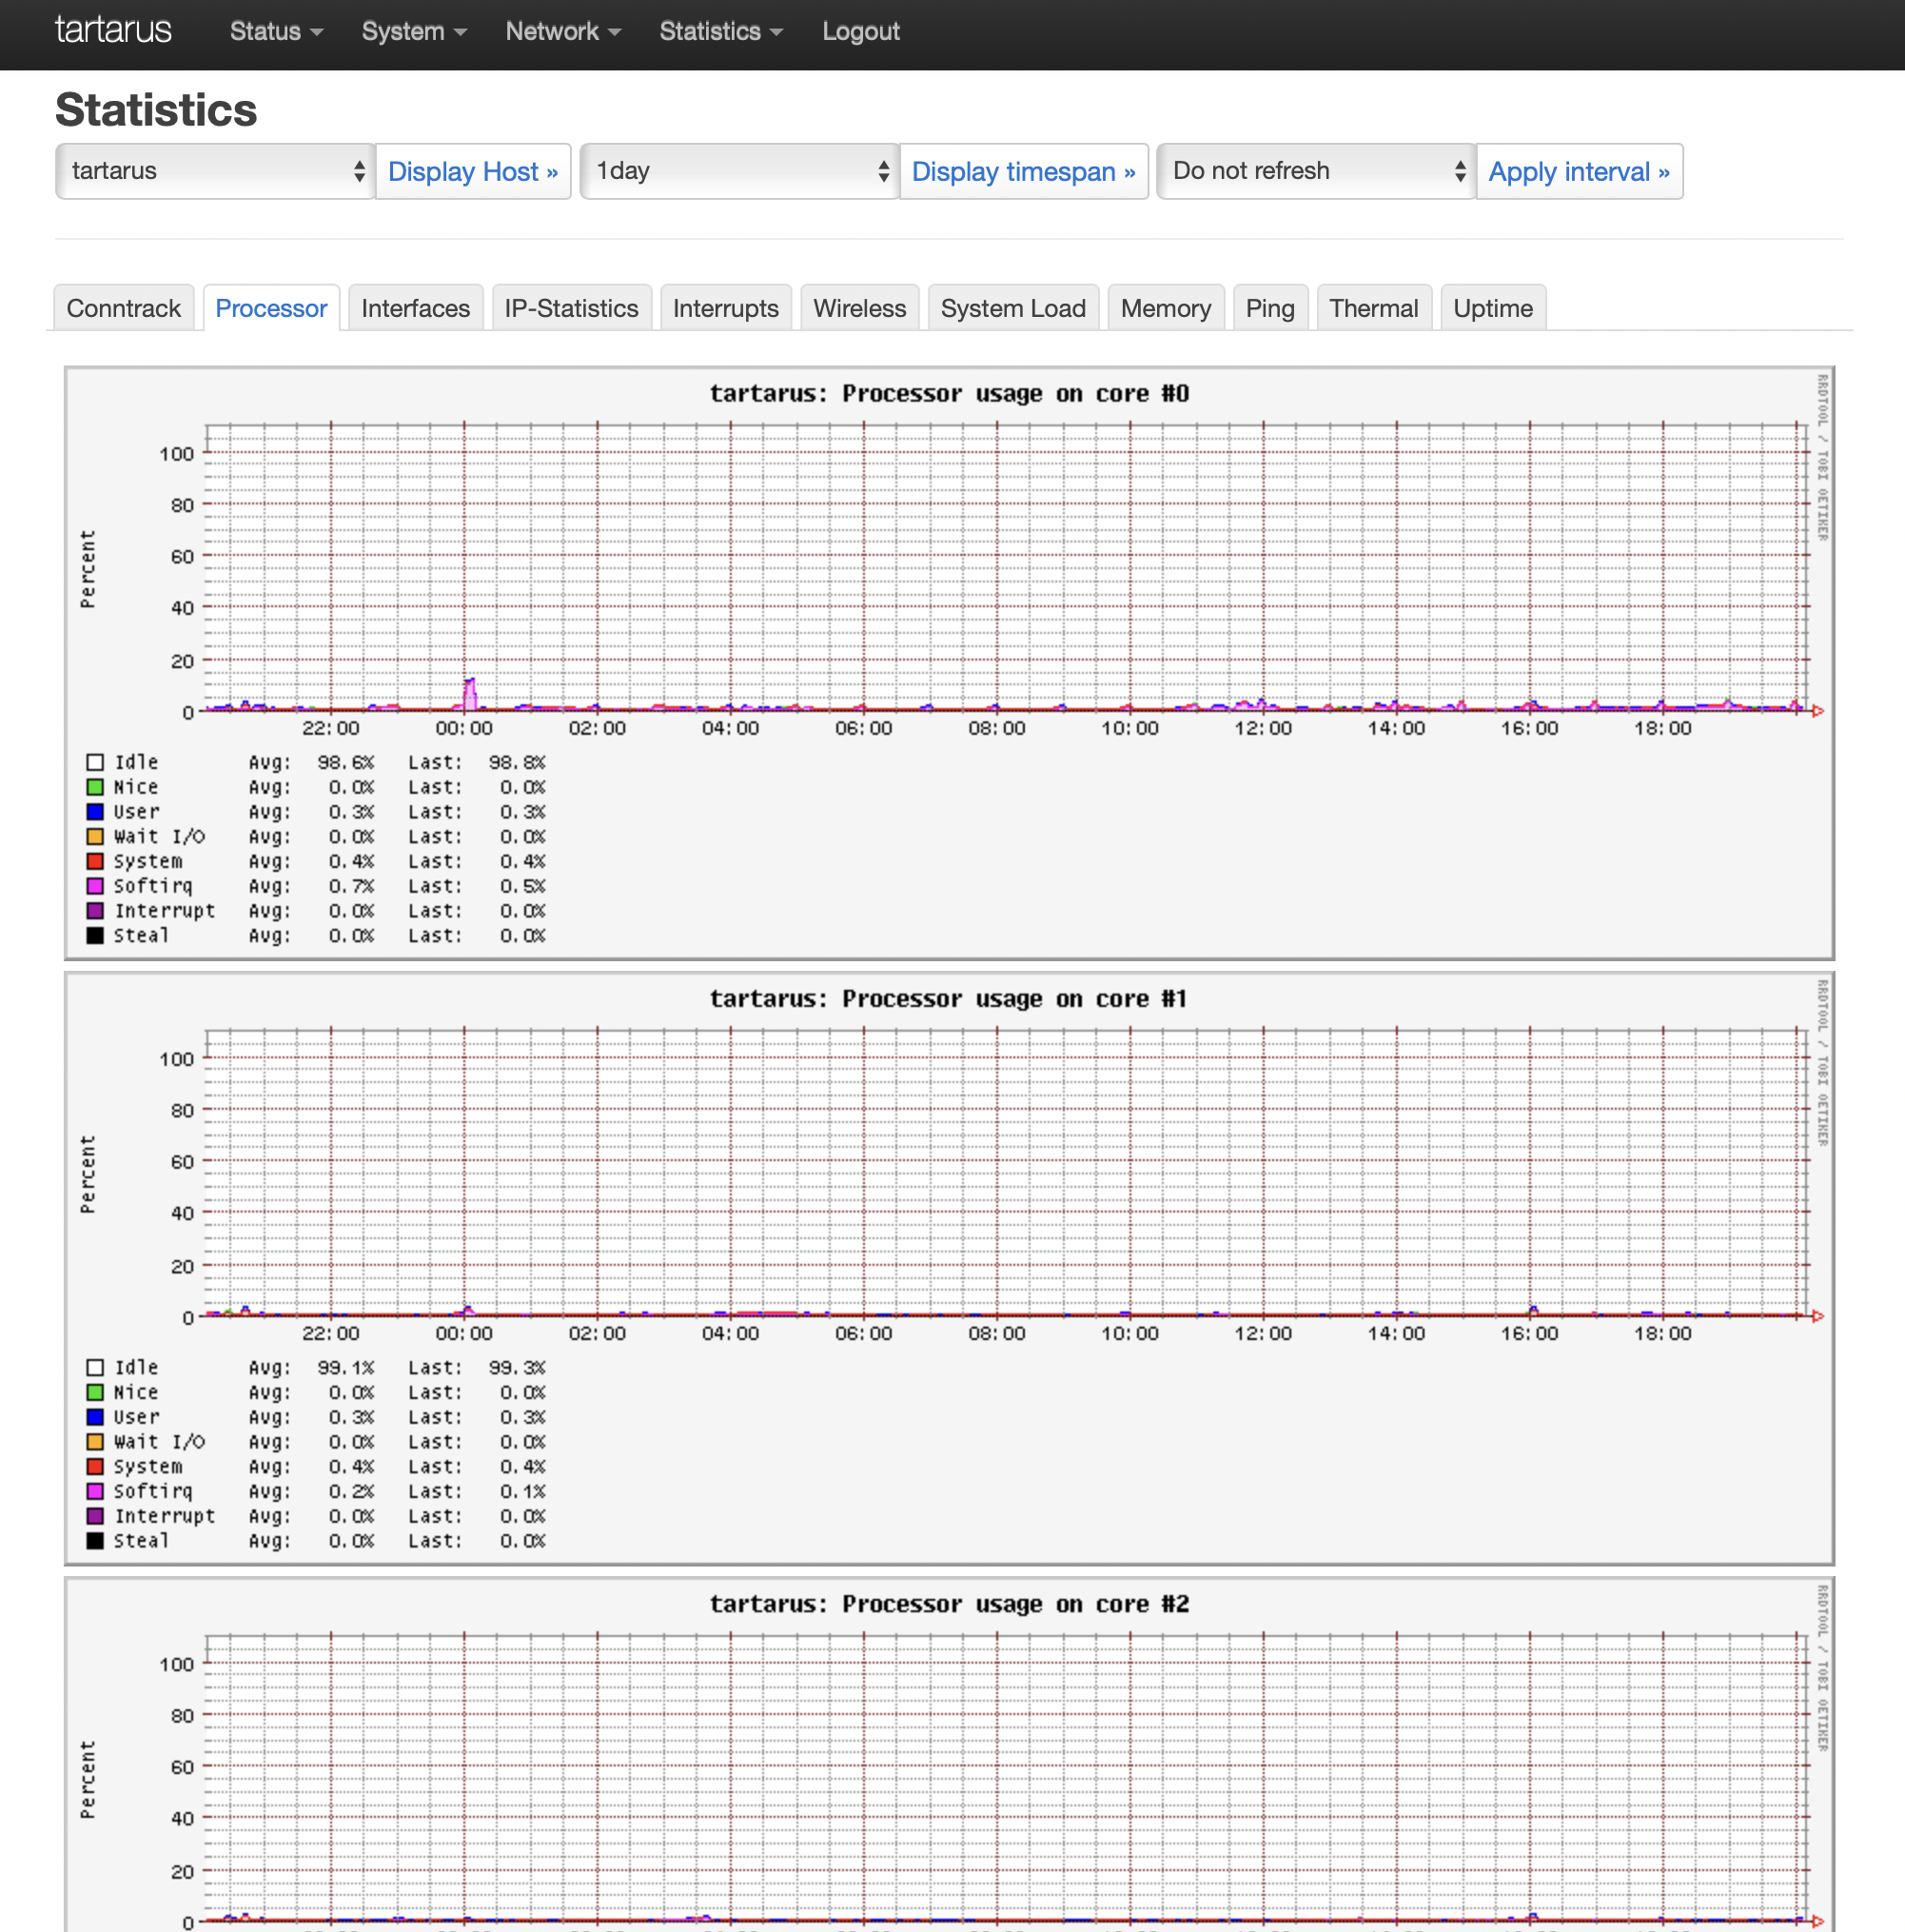
Task: Open the host selector showing tartarus
Action: [x=215, y=171]
